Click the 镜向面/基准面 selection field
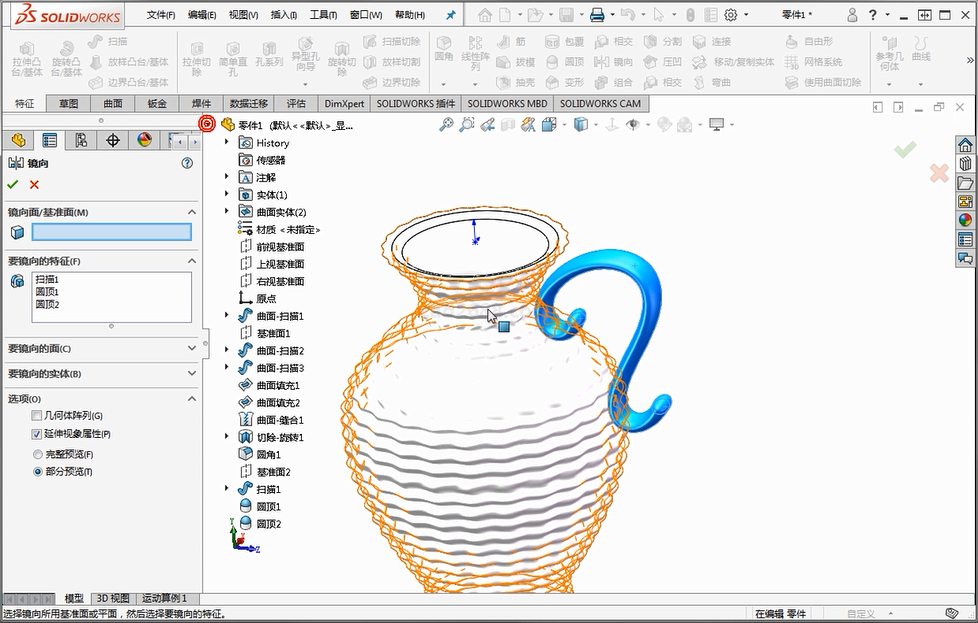 coord(111,232)
